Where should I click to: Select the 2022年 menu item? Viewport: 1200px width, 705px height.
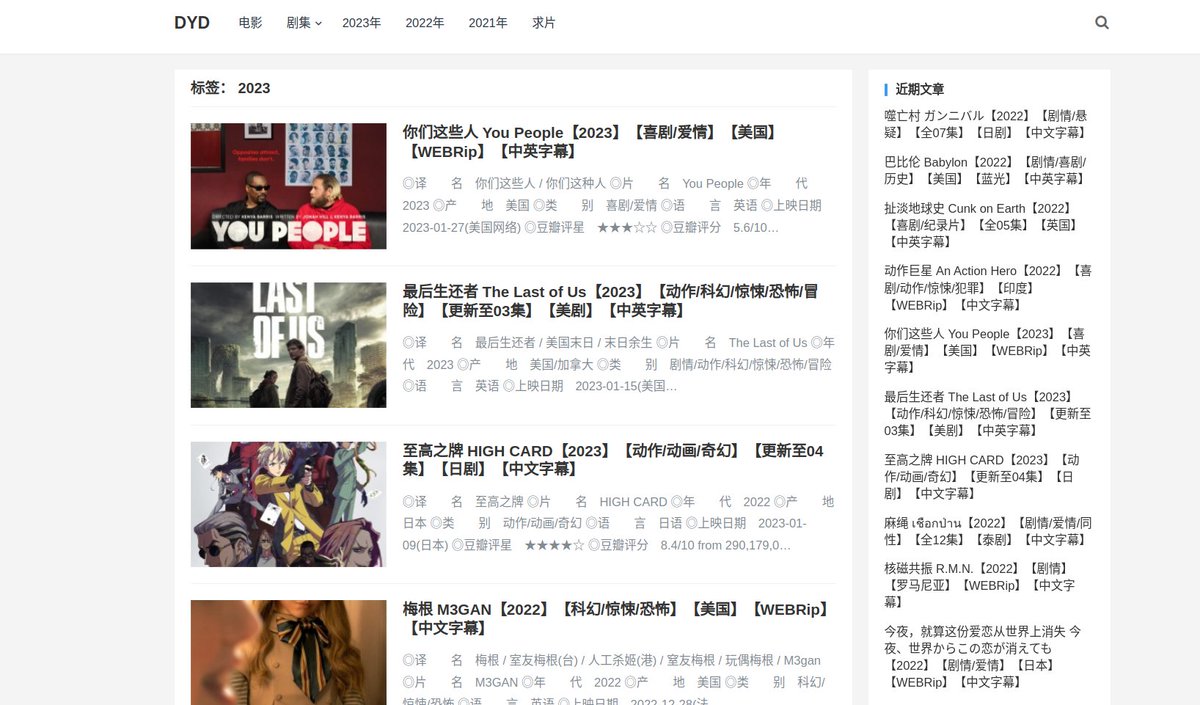pyautogui.click(x=425, y=22)
